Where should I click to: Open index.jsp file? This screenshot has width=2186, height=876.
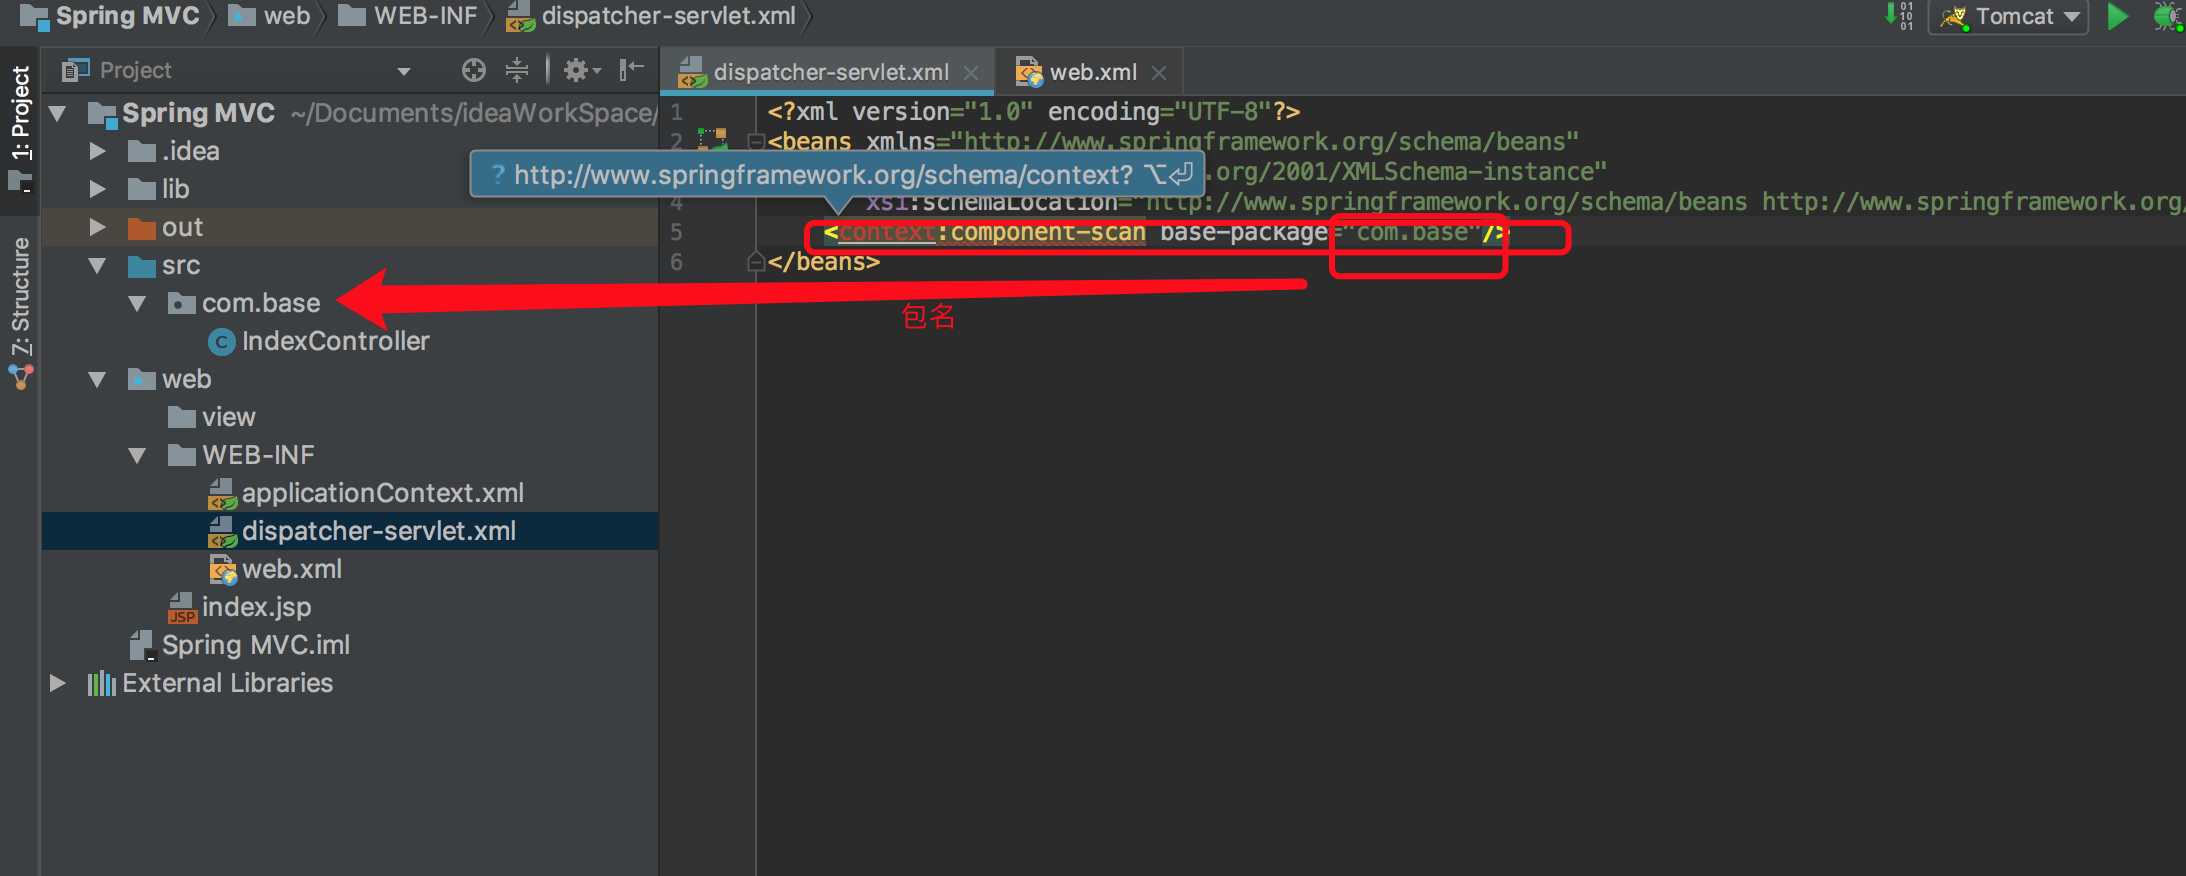(256, 607)
